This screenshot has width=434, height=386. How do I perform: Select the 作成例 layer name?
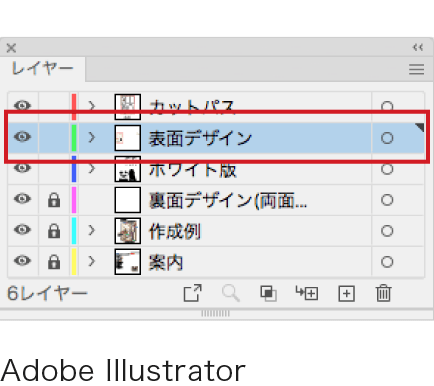tap(175, 231)
